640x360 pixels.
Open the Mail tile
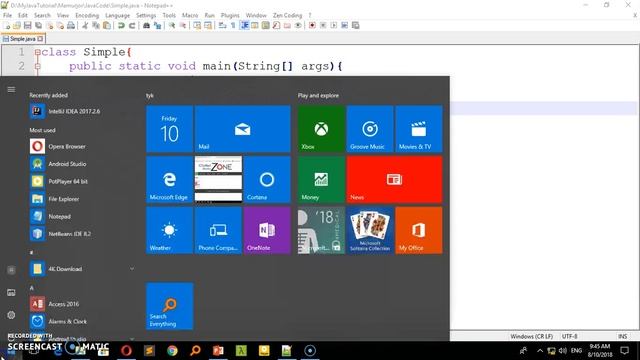[242, 129]
